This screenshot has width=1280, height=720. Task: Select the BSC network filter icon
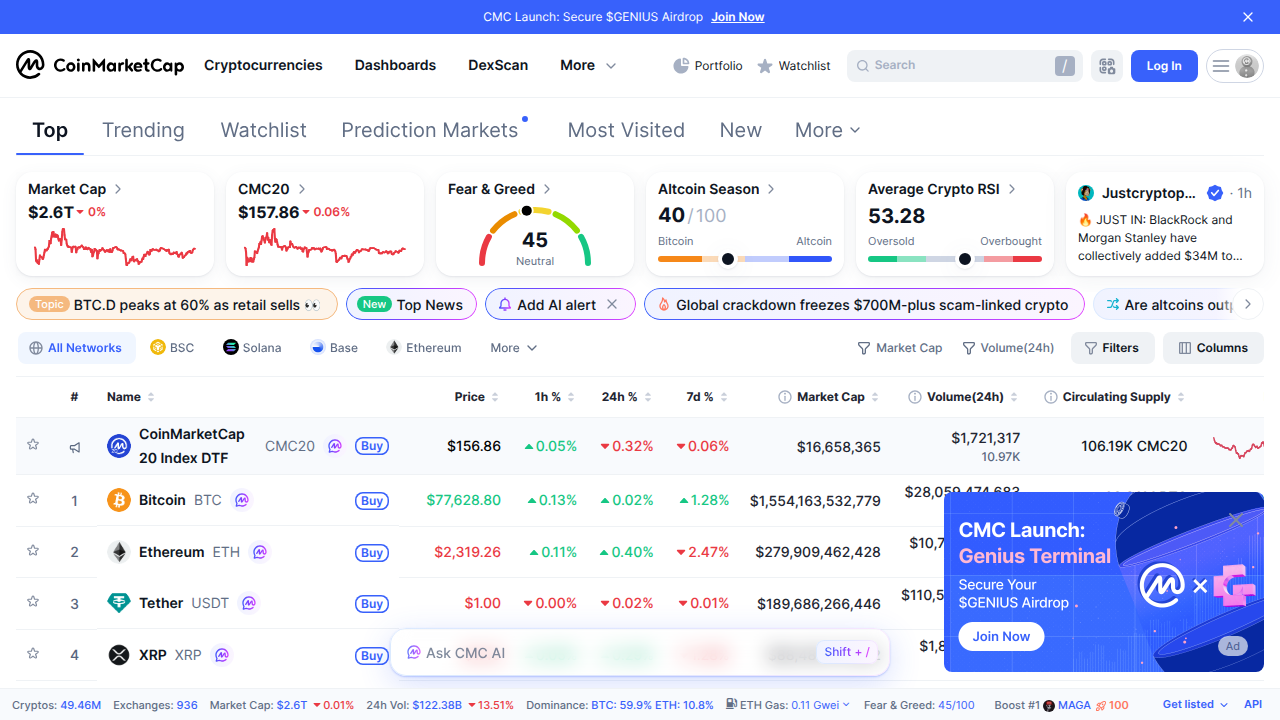[x=157, y=347]
